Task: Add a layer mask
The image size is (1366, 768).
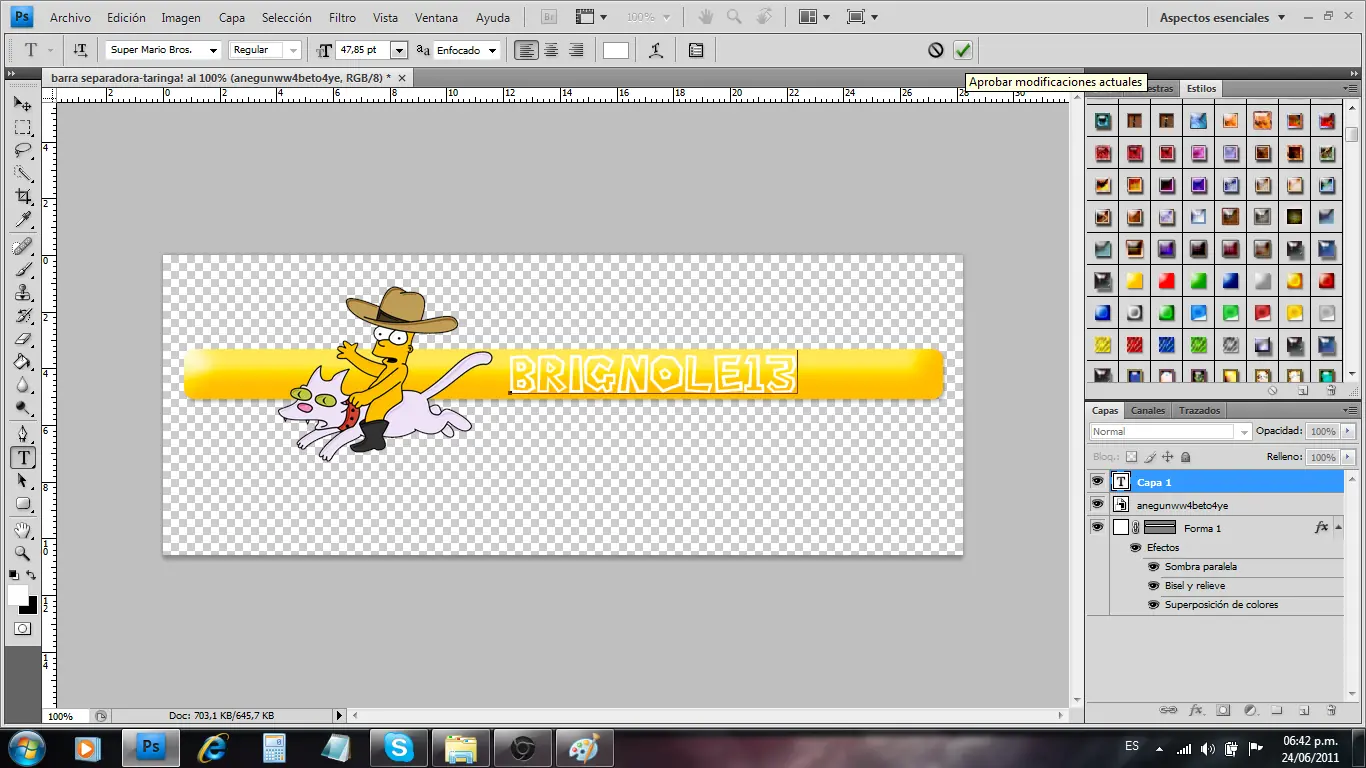Action: click(1223, 710)
